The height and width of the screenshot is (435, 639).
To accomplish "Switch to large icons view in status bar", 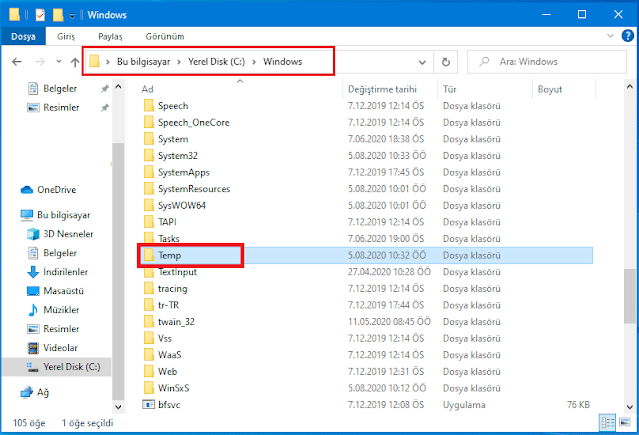I will click(624, 422).
